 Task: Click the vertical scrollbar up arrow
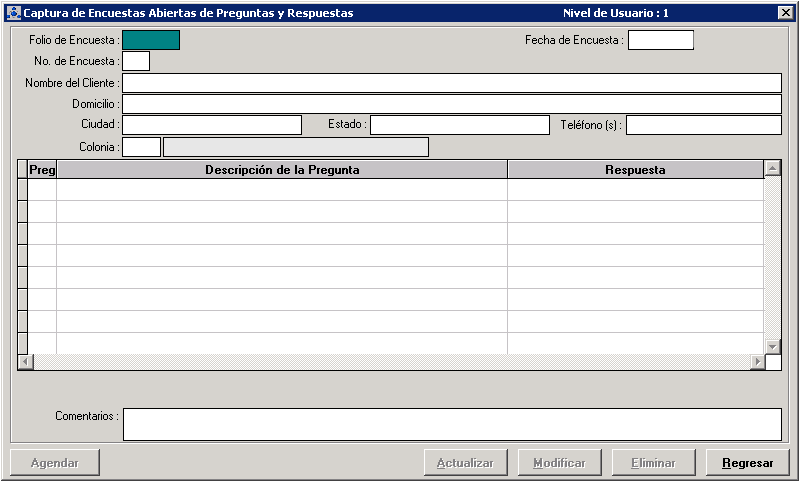click(x=772, y=169)
